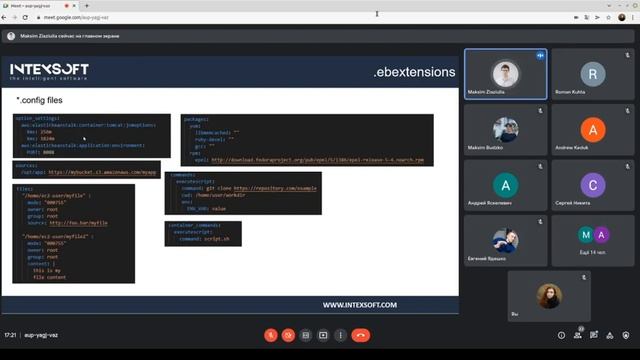Click the share page icon in address bar
Image resolution: width=640 pixels, height=360 pixels.
click(597, 18)
